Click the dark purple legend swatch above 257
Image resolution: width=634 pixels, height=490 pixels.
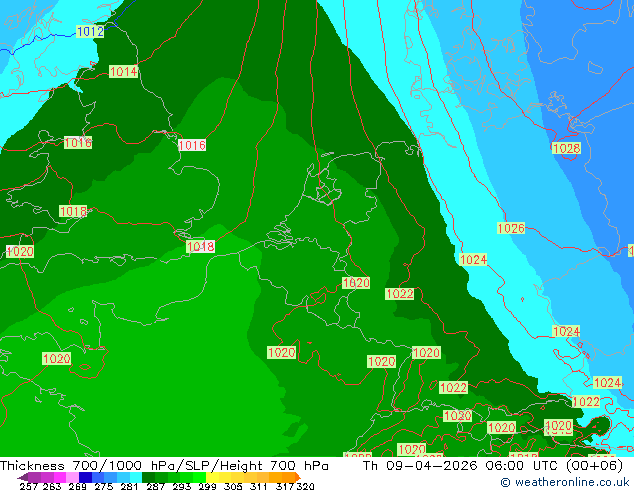[35, 477]
